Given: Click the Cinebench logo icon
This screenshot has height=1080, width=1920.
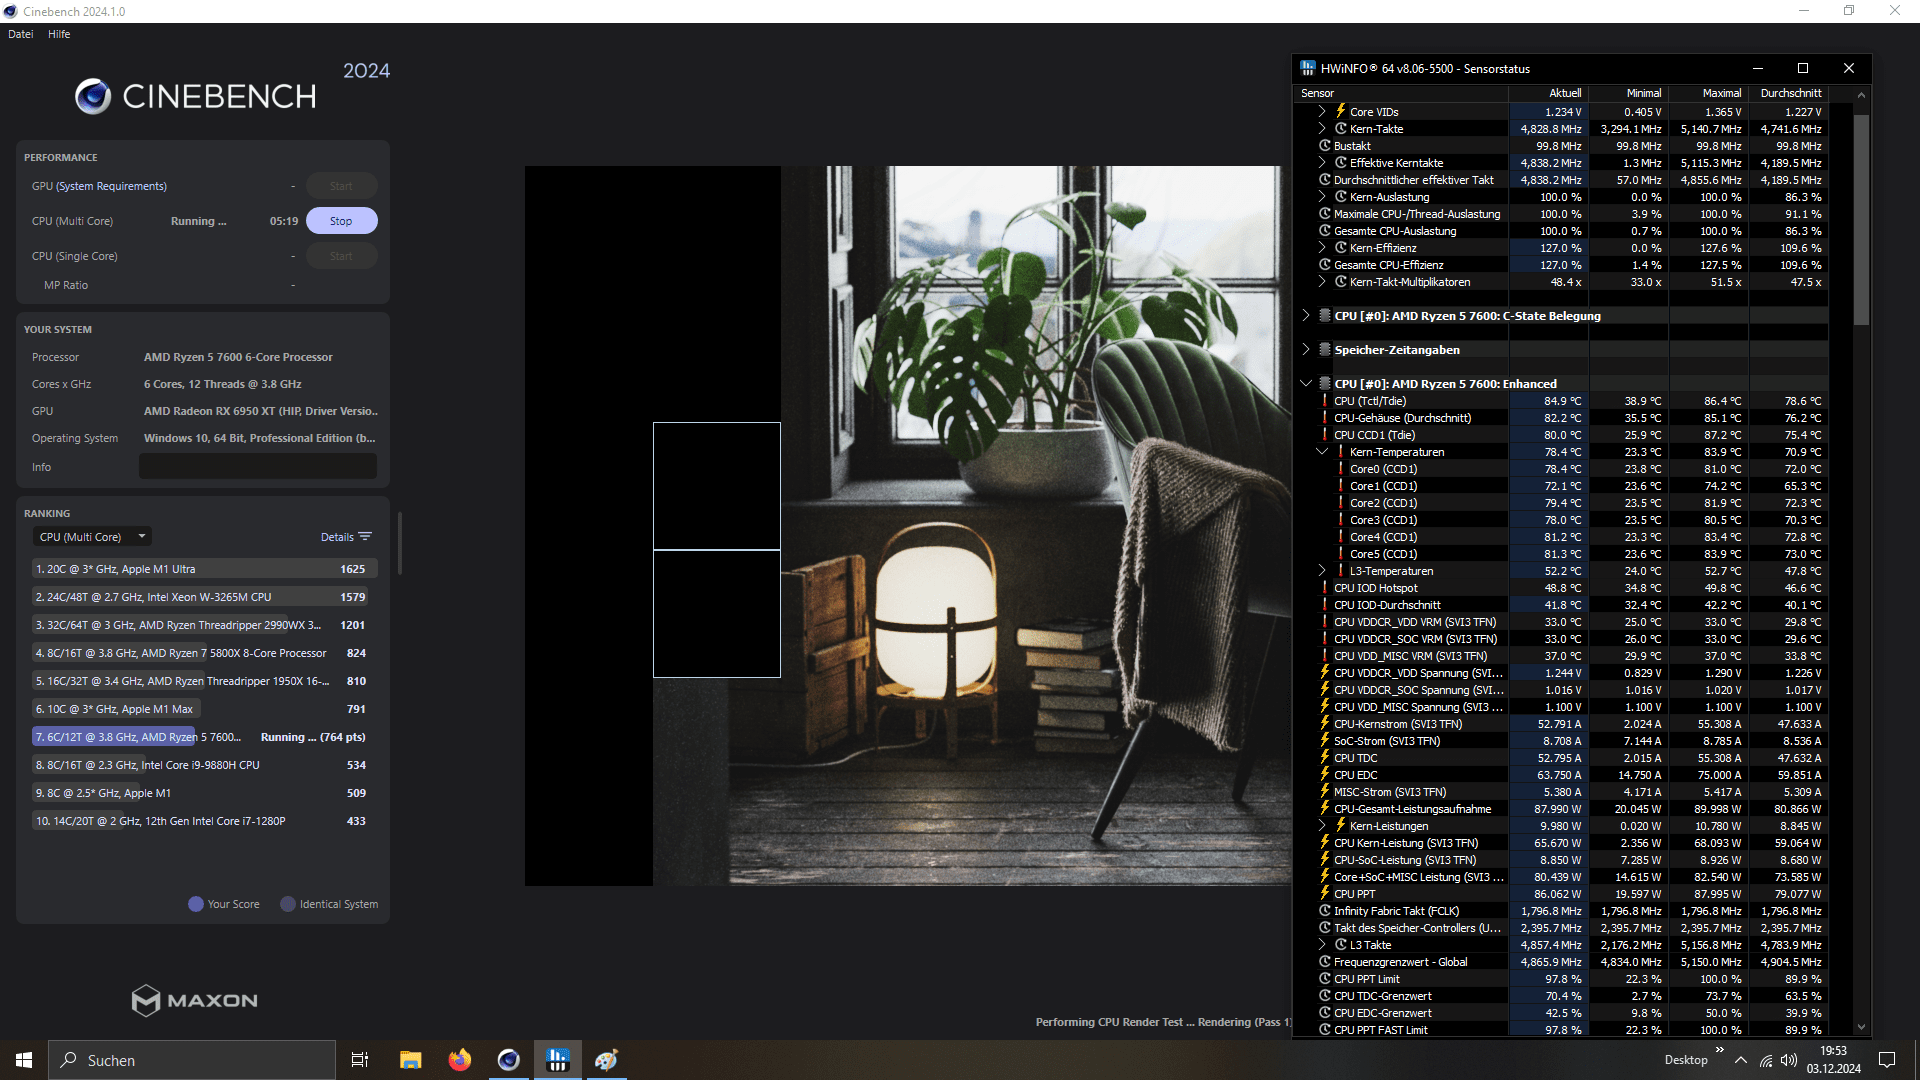Looking at the screenshot, I should [93, 97].
